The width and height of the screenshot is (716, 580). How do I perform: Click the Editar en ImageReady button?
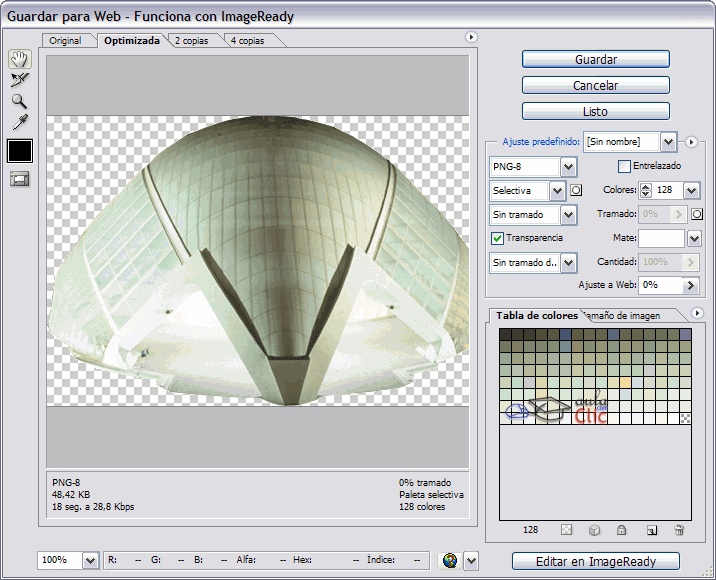pyautogui.click(x=595, y=561)
